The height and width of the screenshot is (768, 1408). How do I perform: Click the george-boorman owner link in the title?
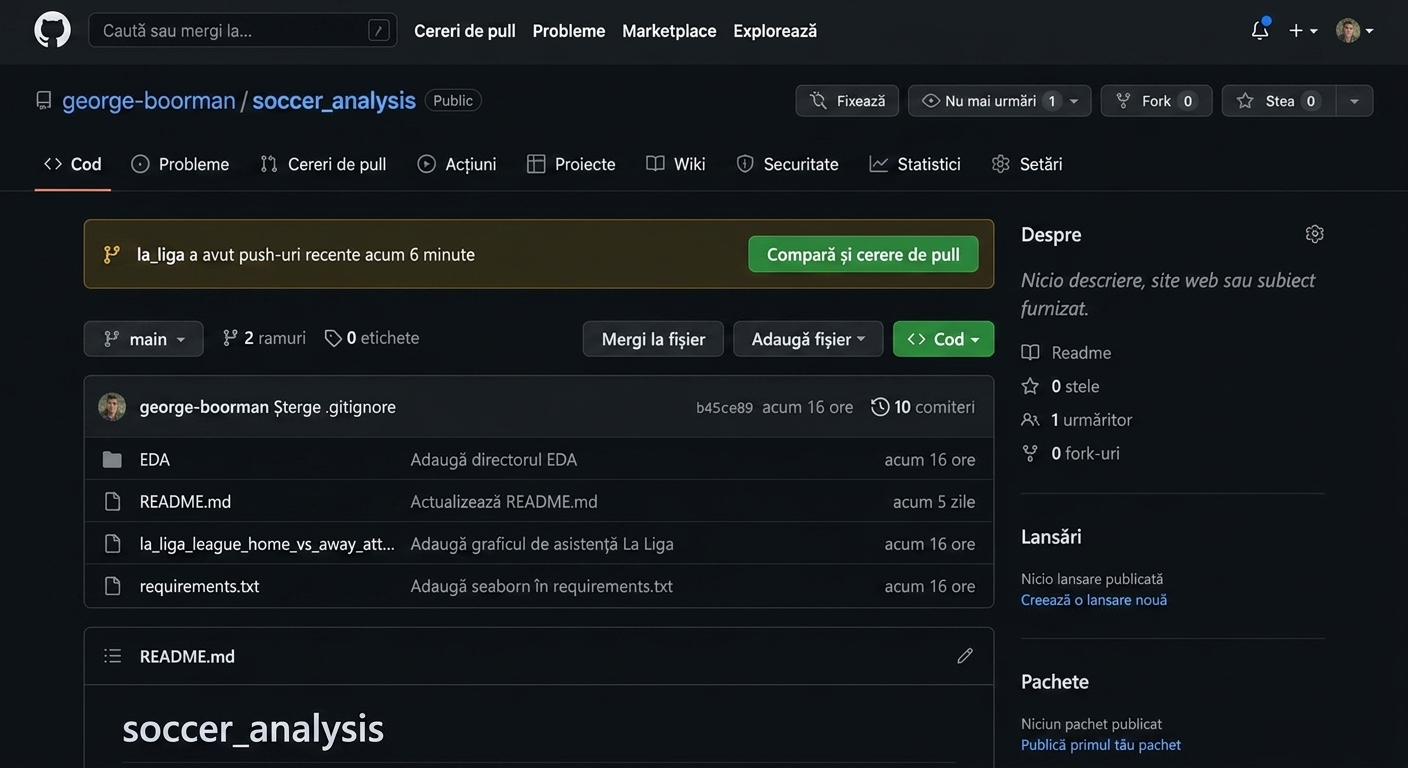pos(149,100)
